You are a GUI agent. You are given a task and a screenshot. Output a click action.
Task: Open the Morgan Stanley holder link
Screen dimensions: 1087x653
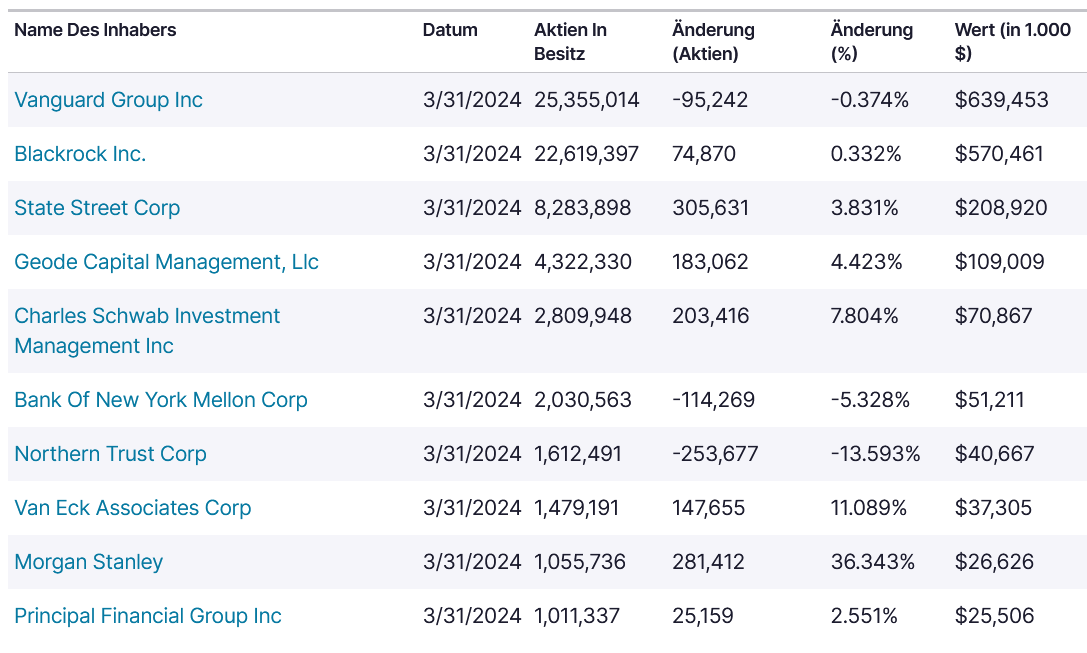click(x=88, y=562)
